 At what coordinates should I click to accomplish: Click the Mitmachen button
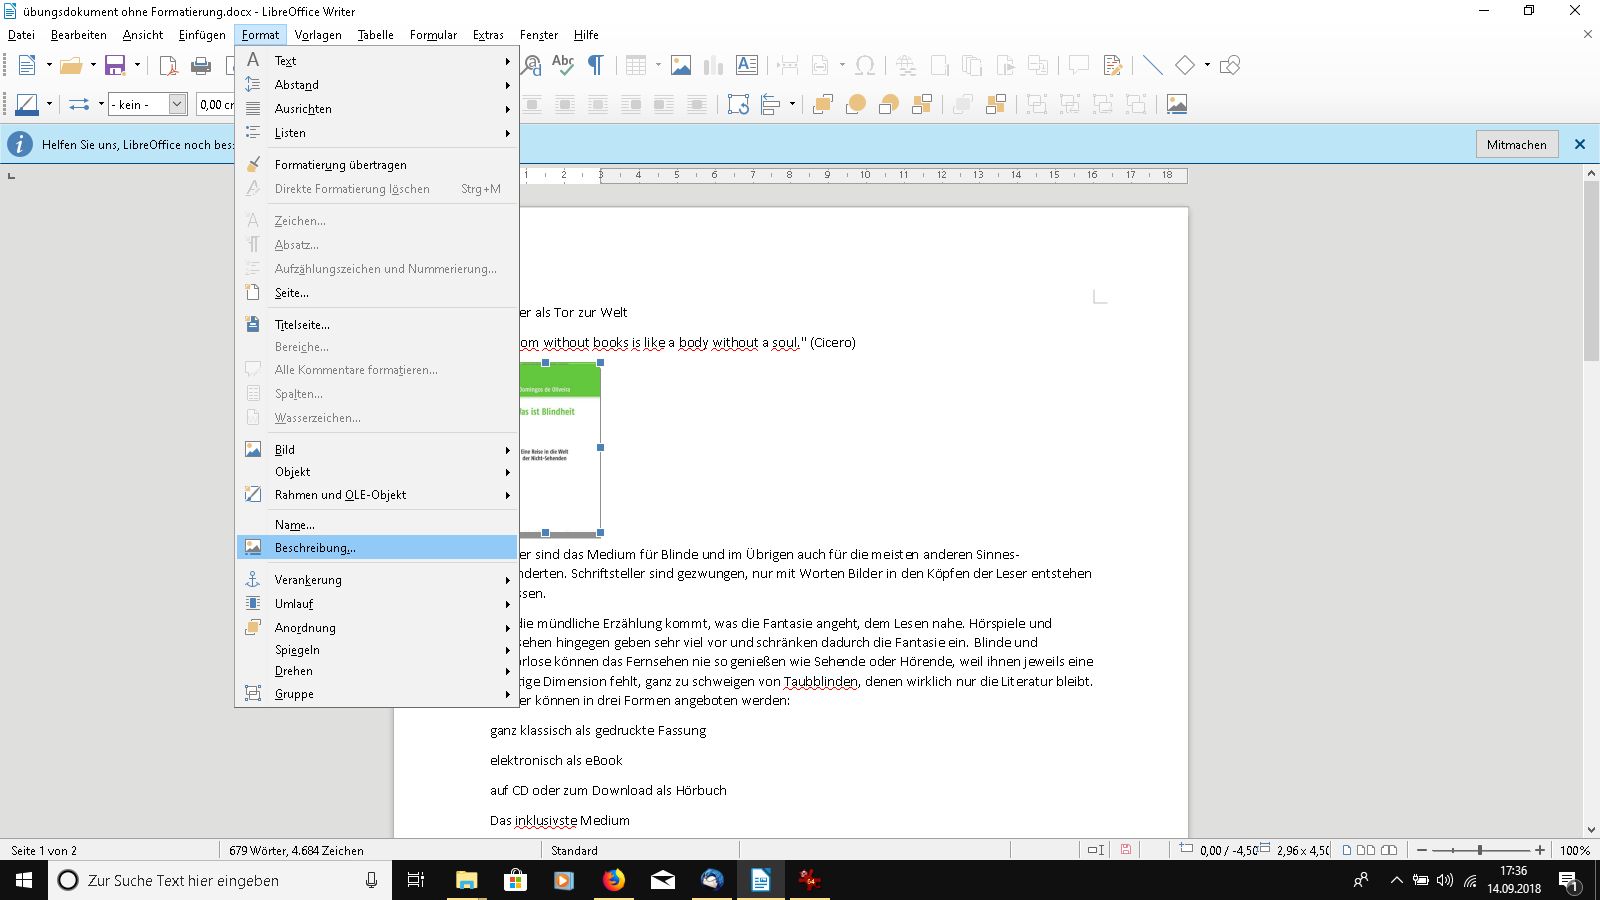pos(1516,145)
